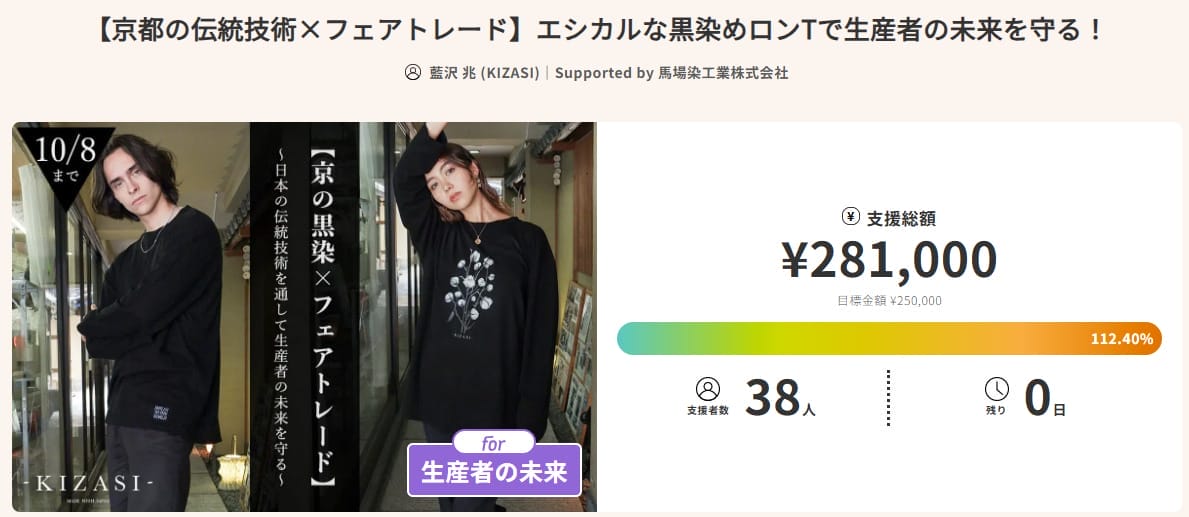Click the profile icon beside 藍沢 兆
This screenshot has height=517, width=1189.
pos(412,73)
